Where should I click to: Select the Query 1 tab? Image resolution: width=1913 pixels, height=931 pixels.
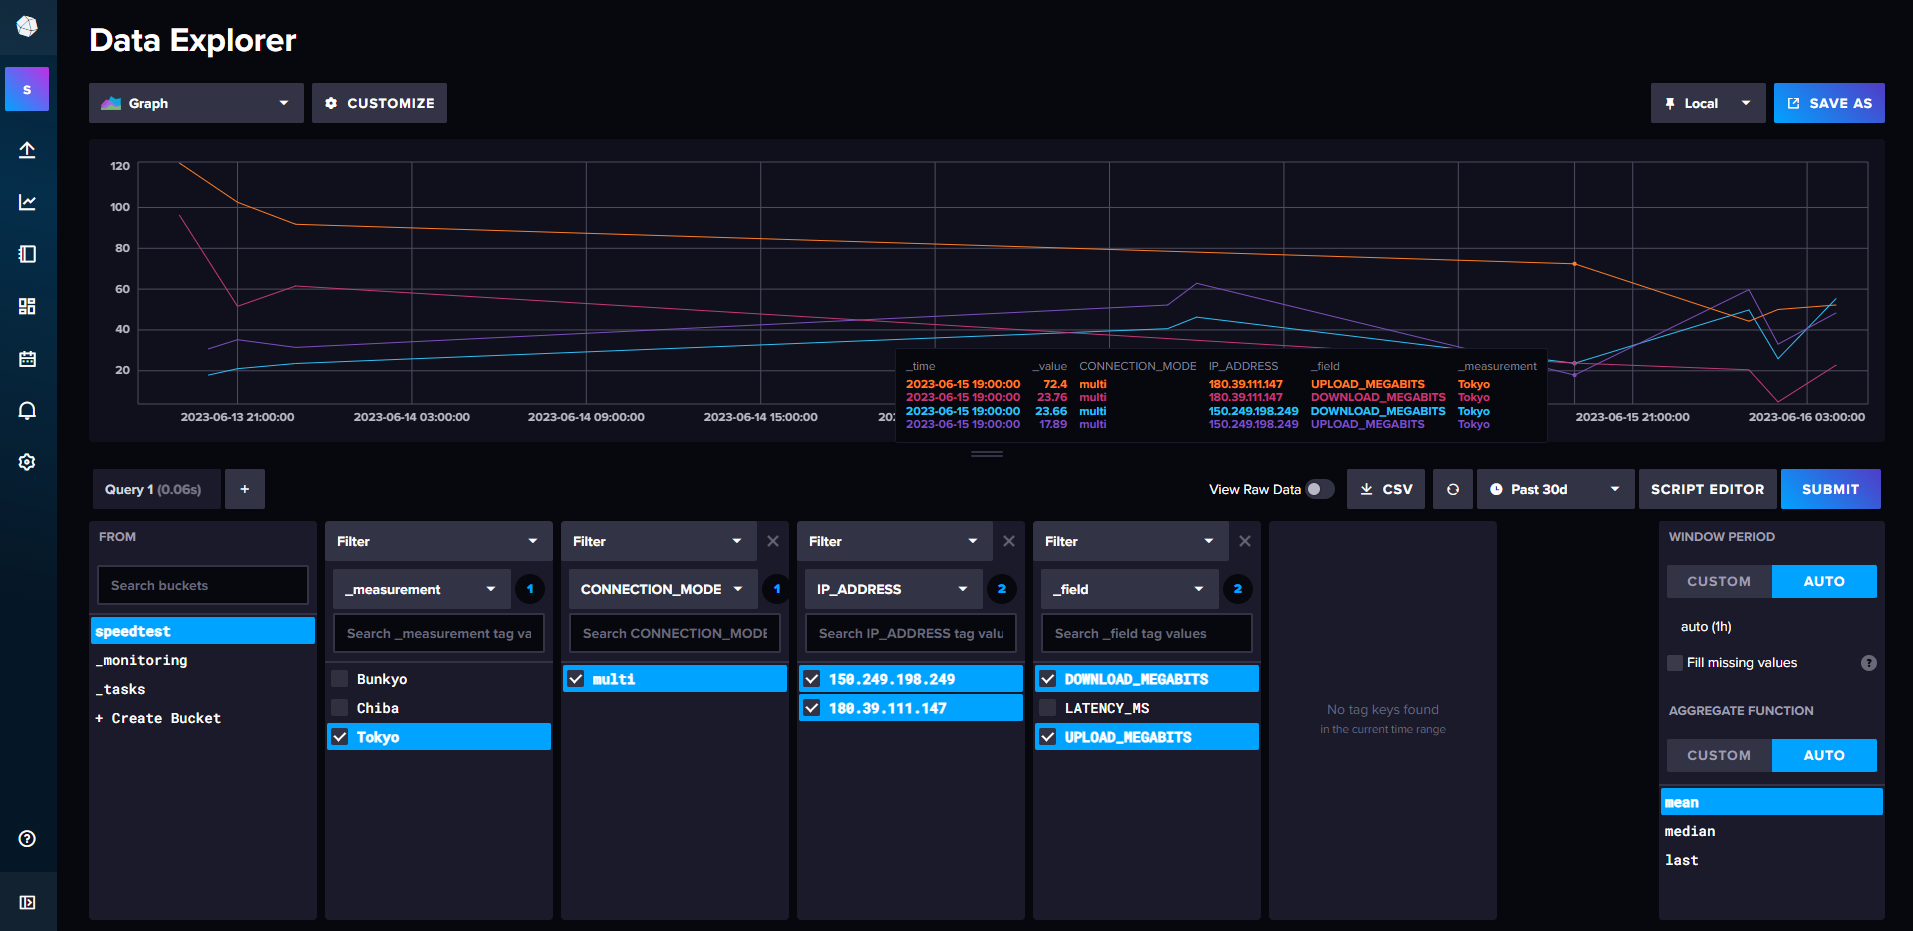click(x=153, y=489)
